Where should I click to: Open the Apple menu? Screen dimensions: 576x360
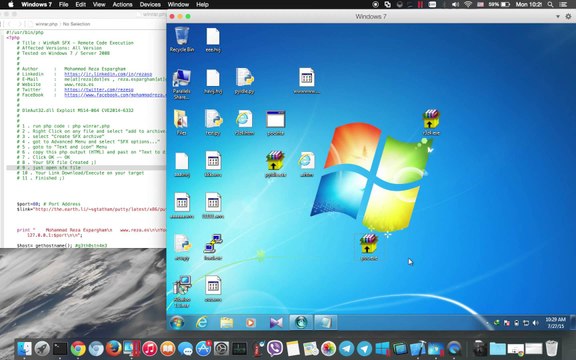(11, 4)
